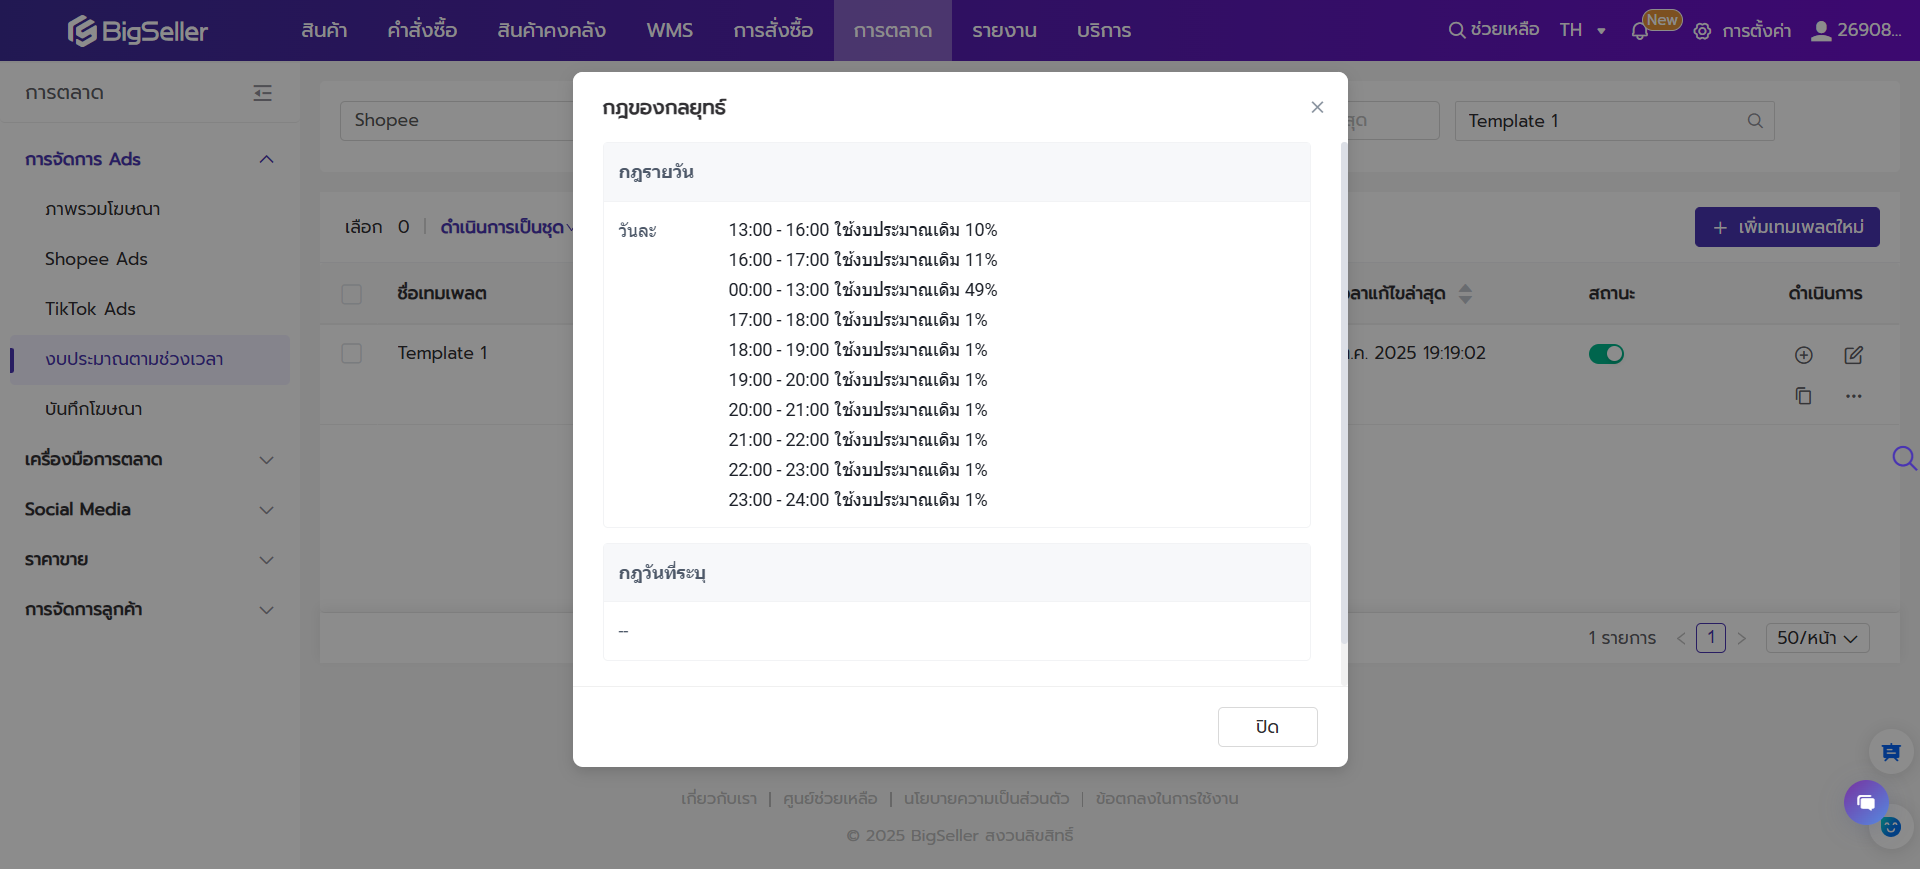Open the WMS menu
This screenshot has width=1920, height=869.
[669, 30]
